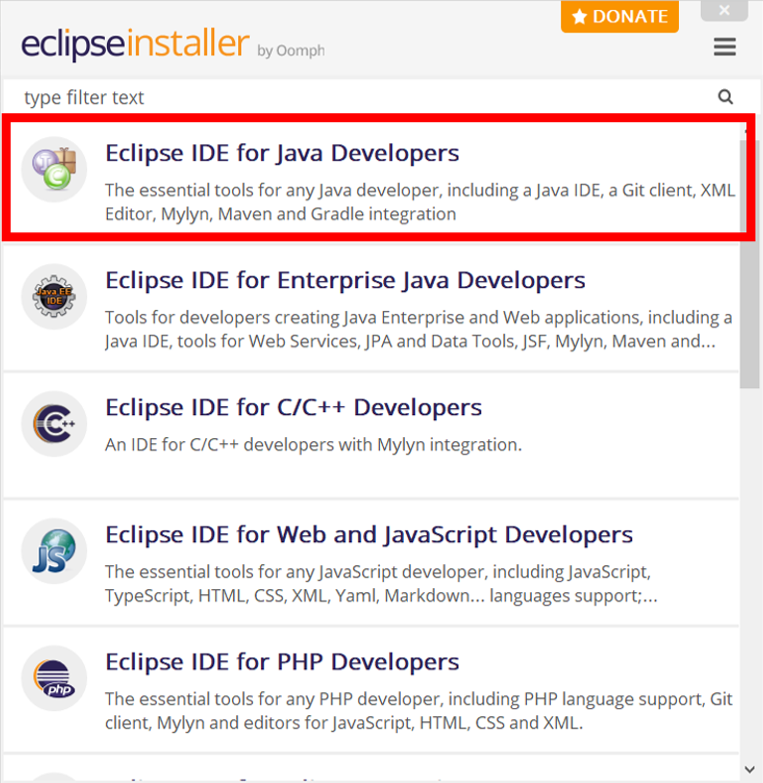Click the orange DONATE button
The width and height of the screenshot is (763, 783).
coord(619,16)
